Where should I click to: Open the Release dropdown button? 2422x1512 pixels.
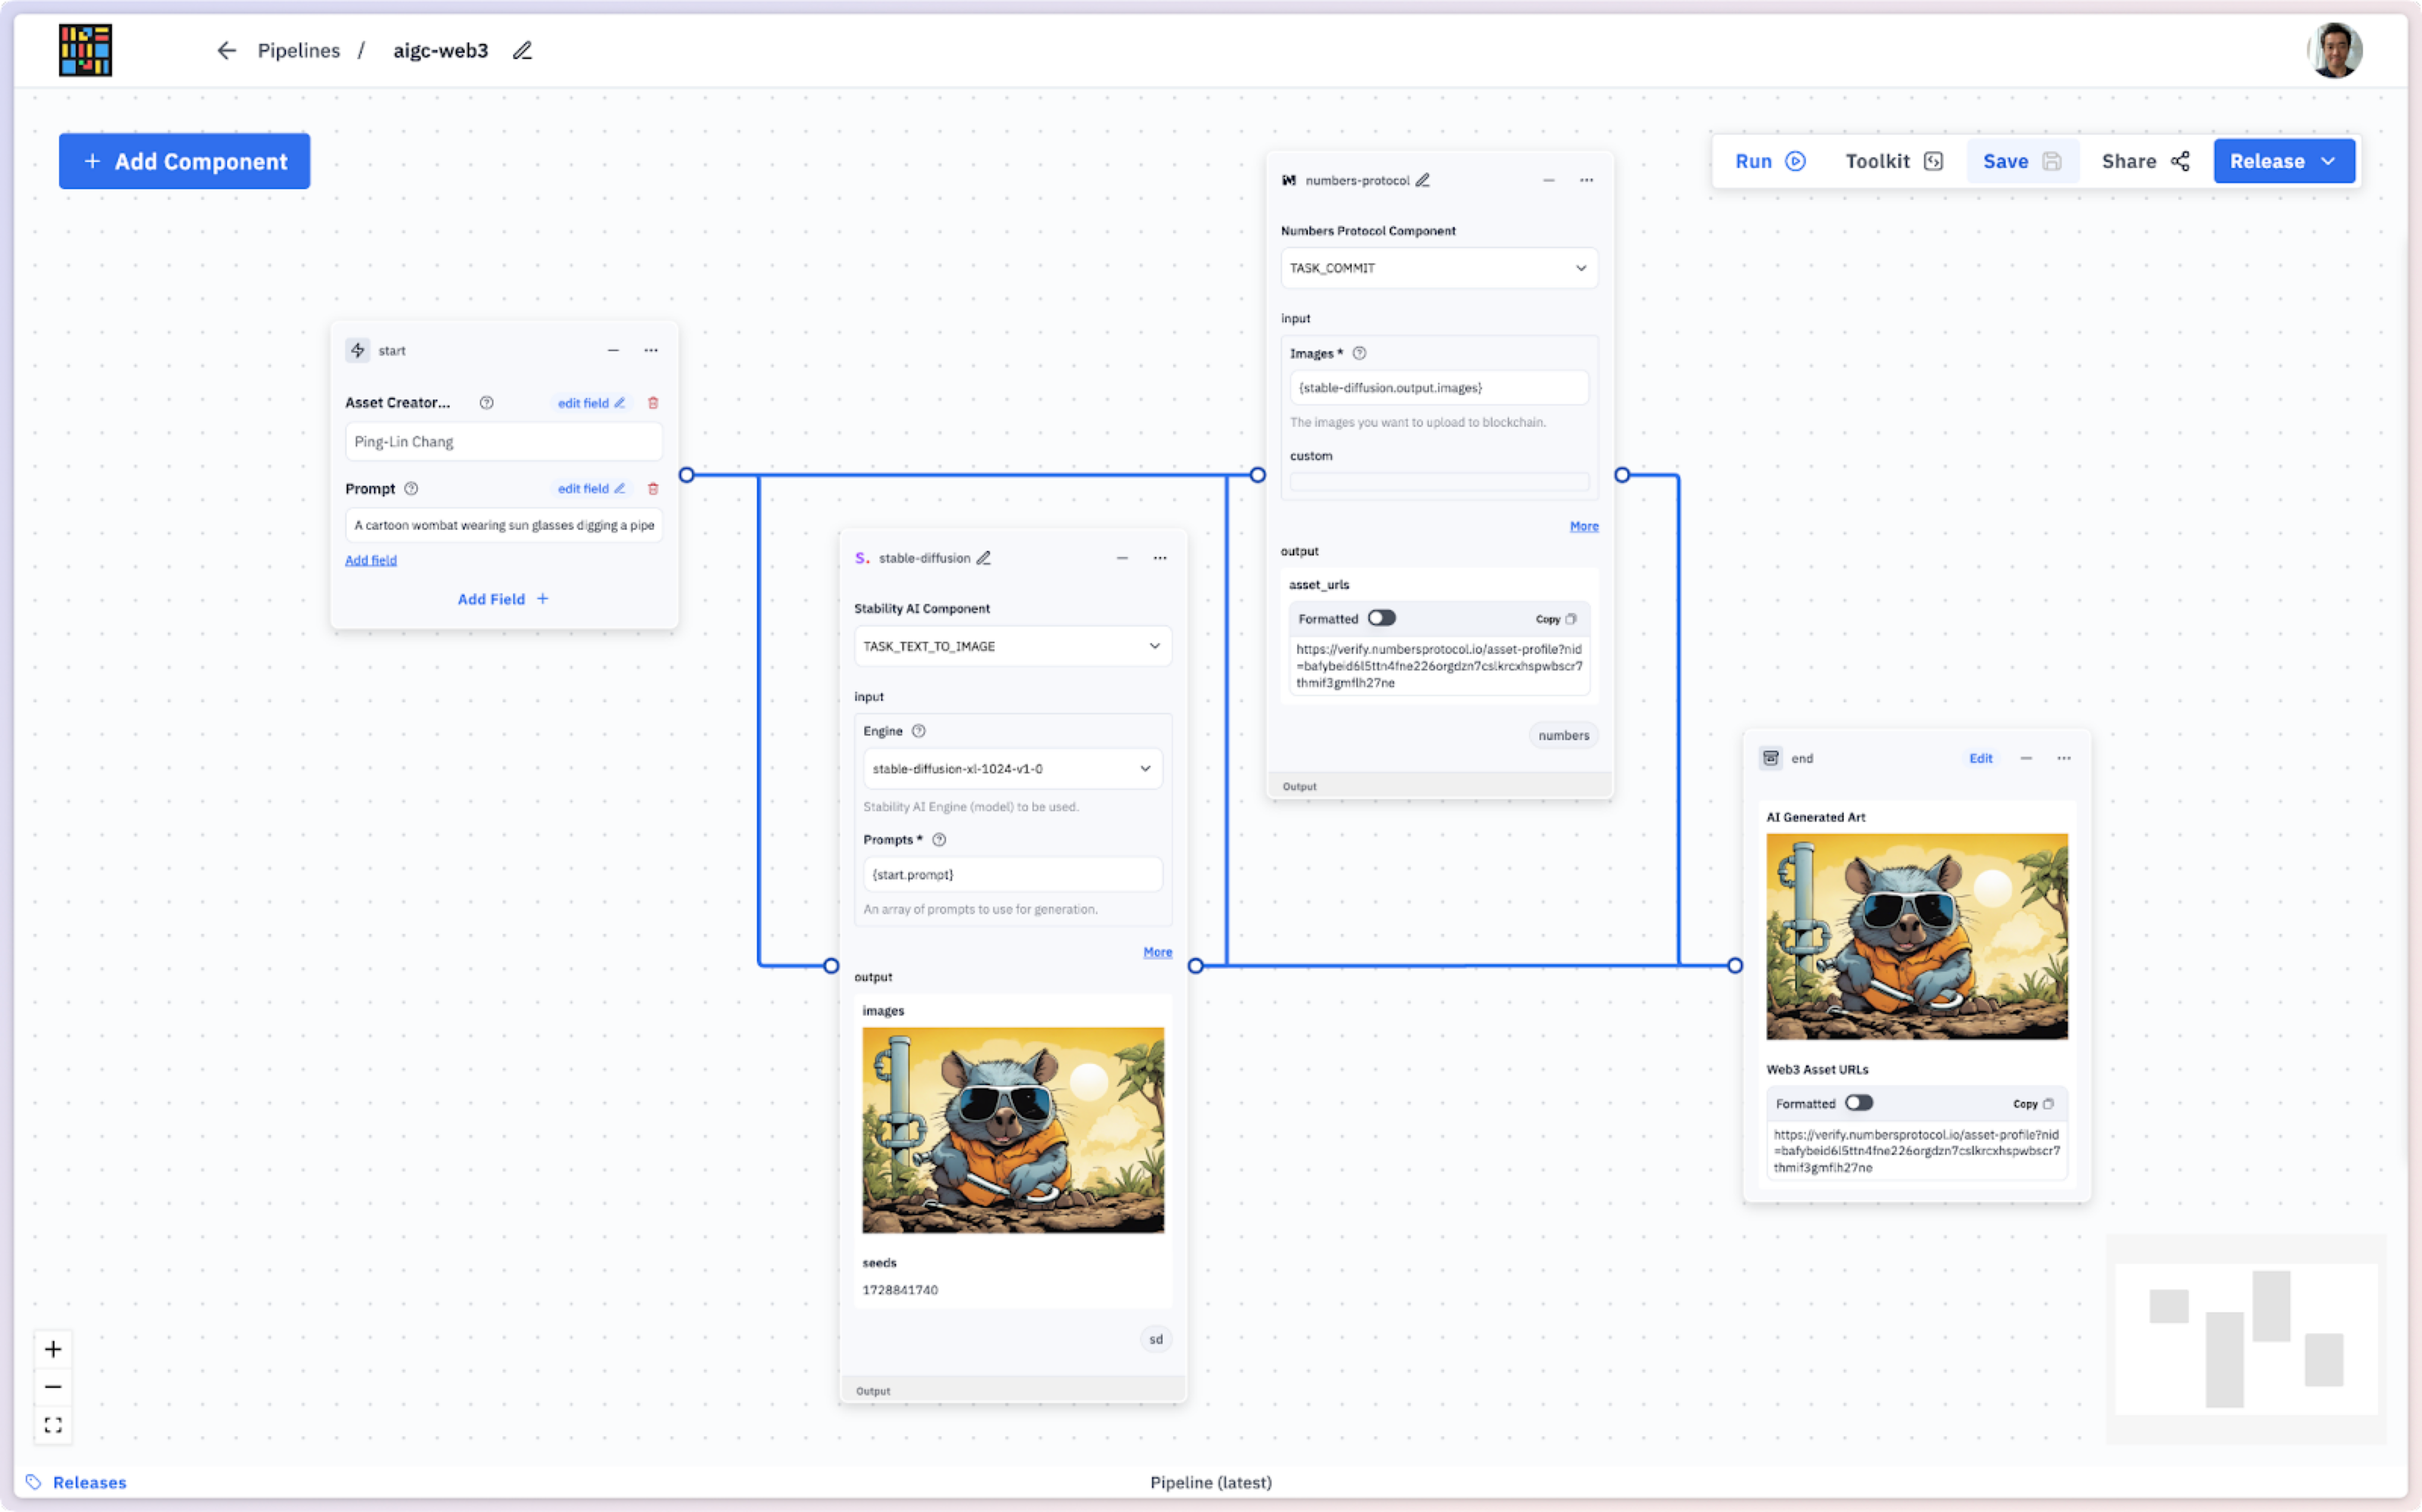point(2284,161)
